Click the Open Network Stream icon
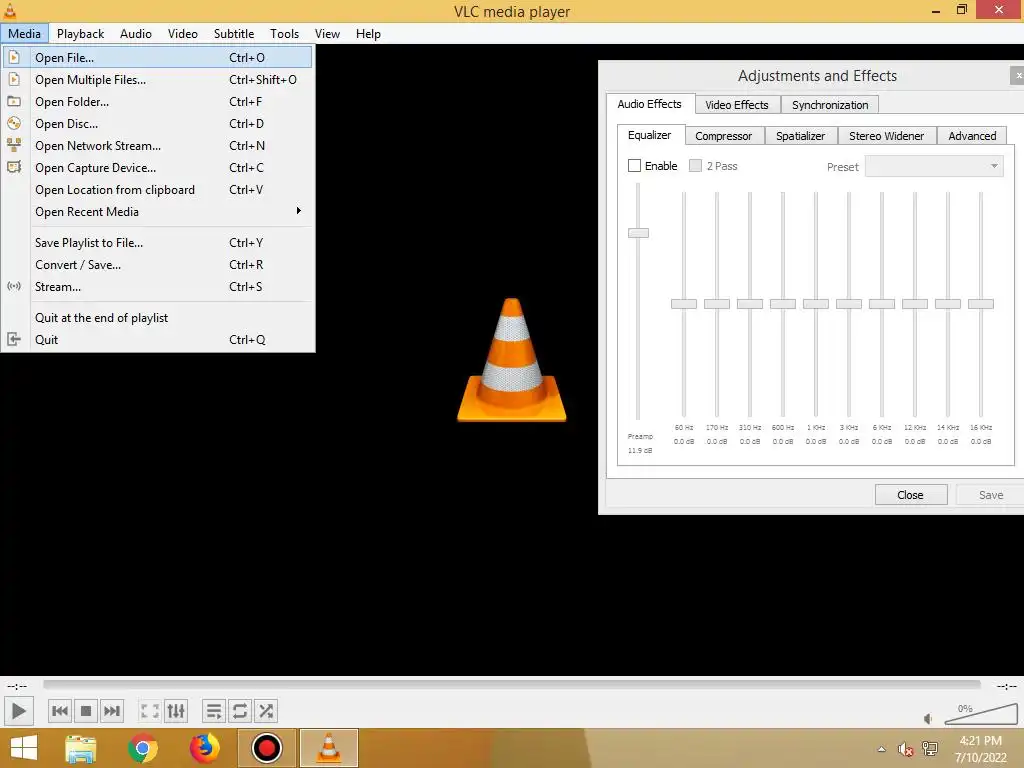 click(14, 145)
